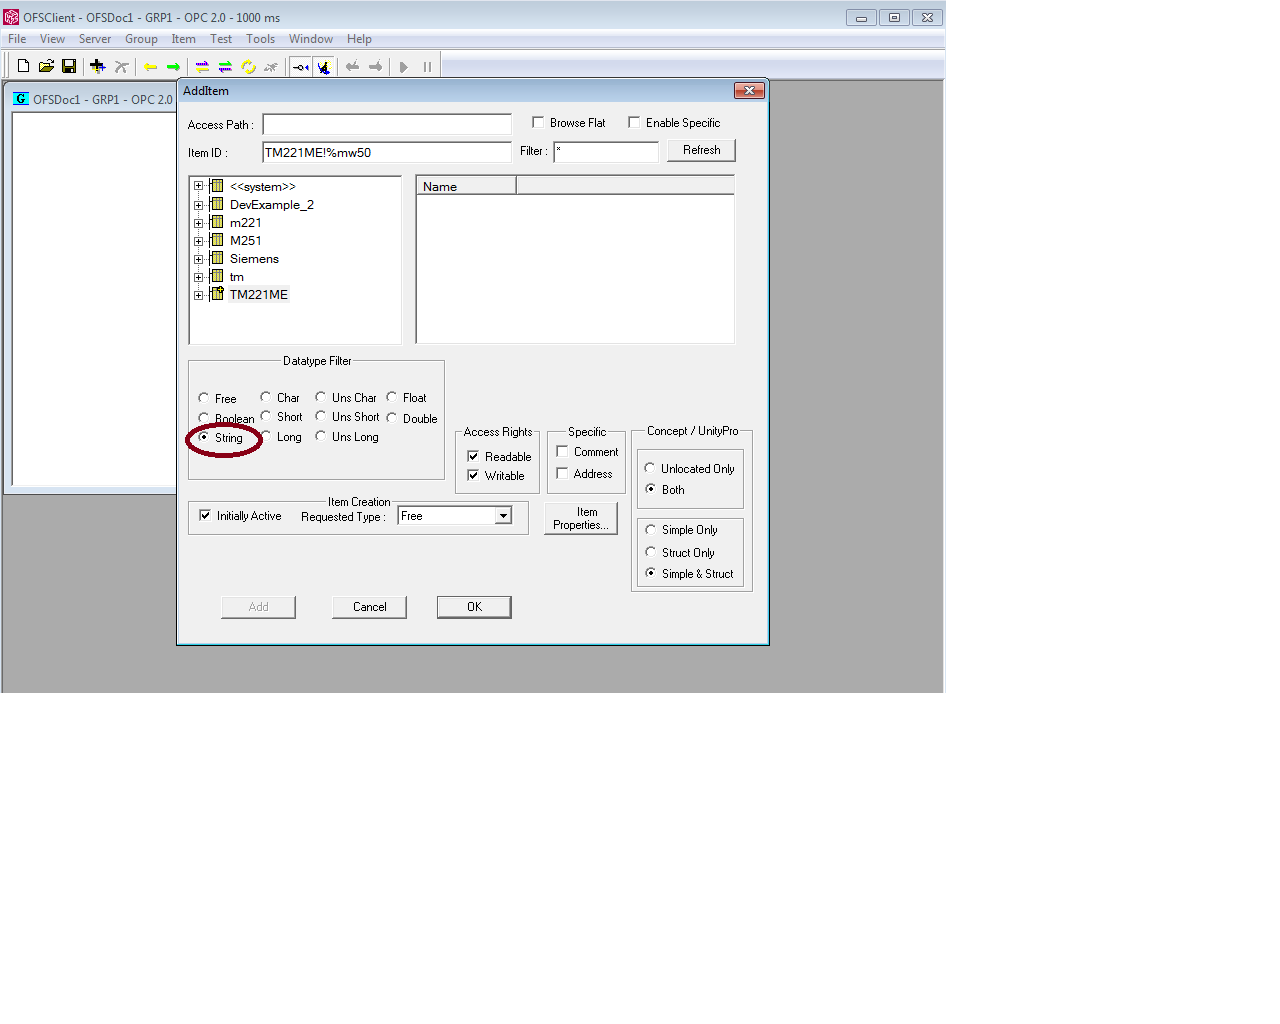Click the yellow left arrow toolbar icon

coord(150,67)
